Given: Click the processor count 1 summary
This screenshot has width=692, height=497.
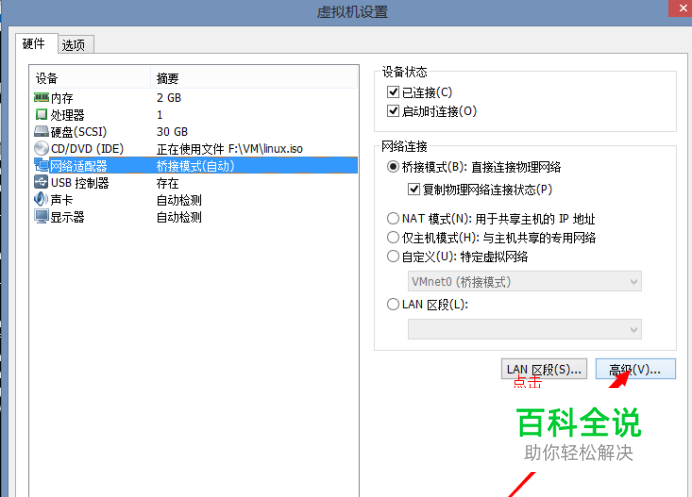Looking at the screenshot, I should (x=160, y=115).
